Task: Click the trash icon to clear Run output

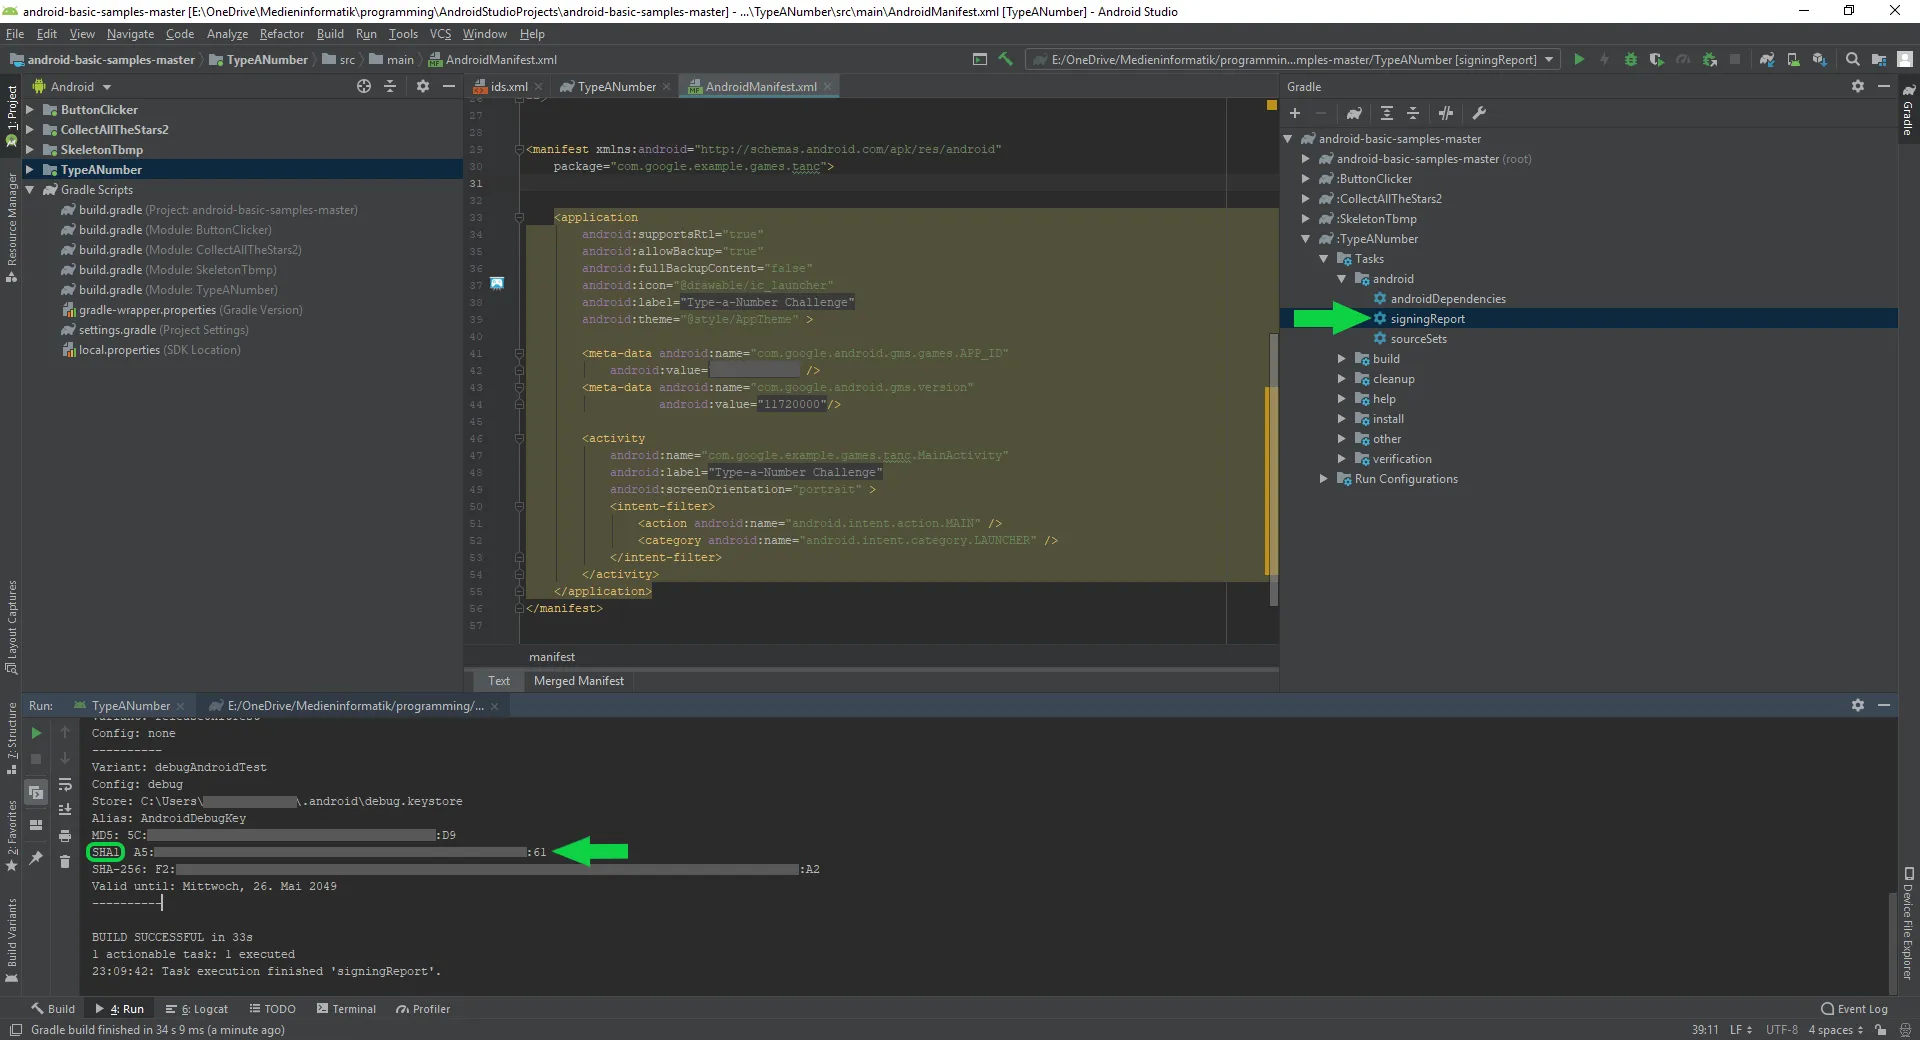Action: point(65,861)
